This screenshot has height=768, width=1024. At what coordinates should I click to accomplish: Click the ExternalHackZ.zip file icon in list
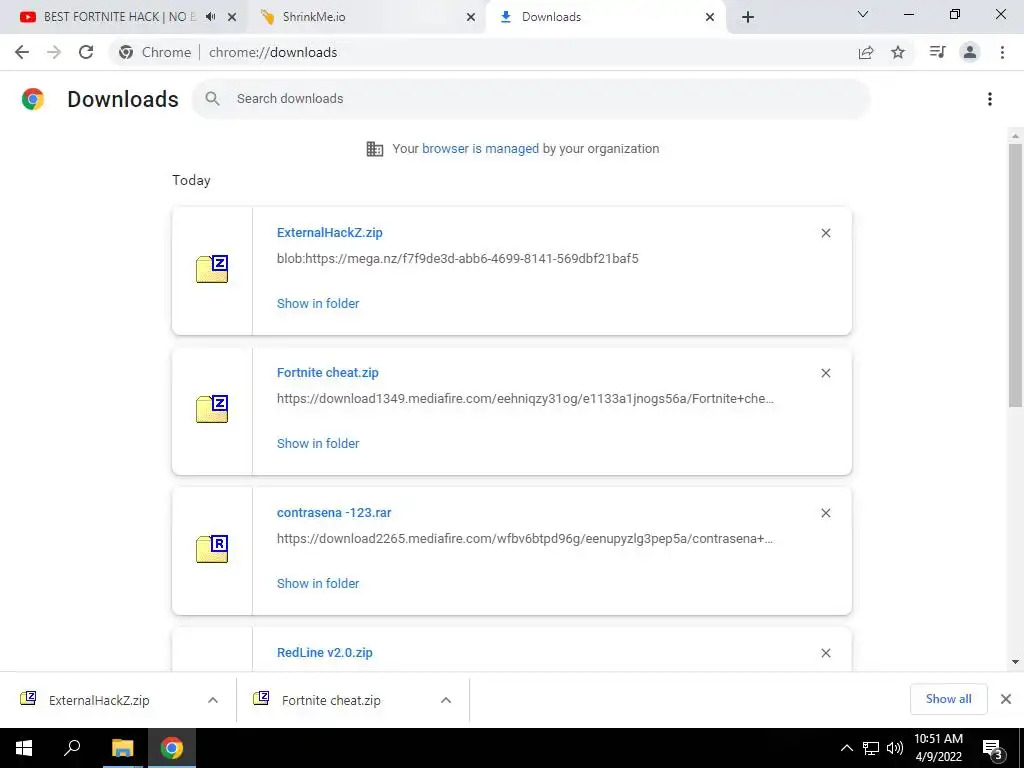pyautogui.click(x=212, y=269)
